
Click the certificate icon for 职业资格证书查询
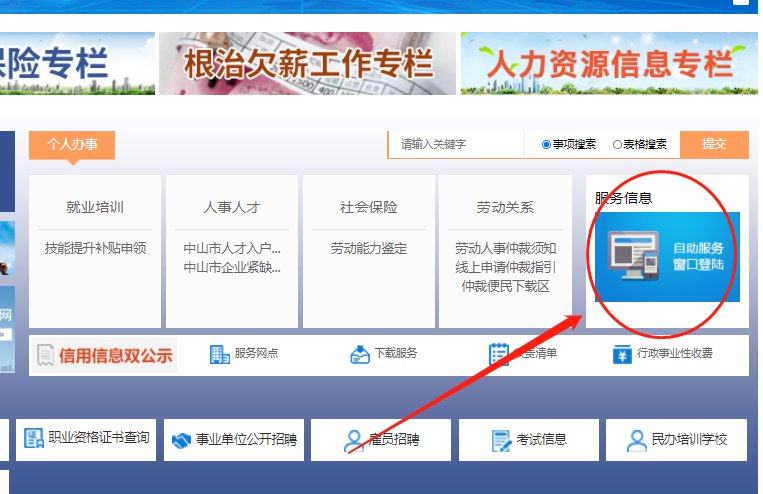[x=34, y=438]
